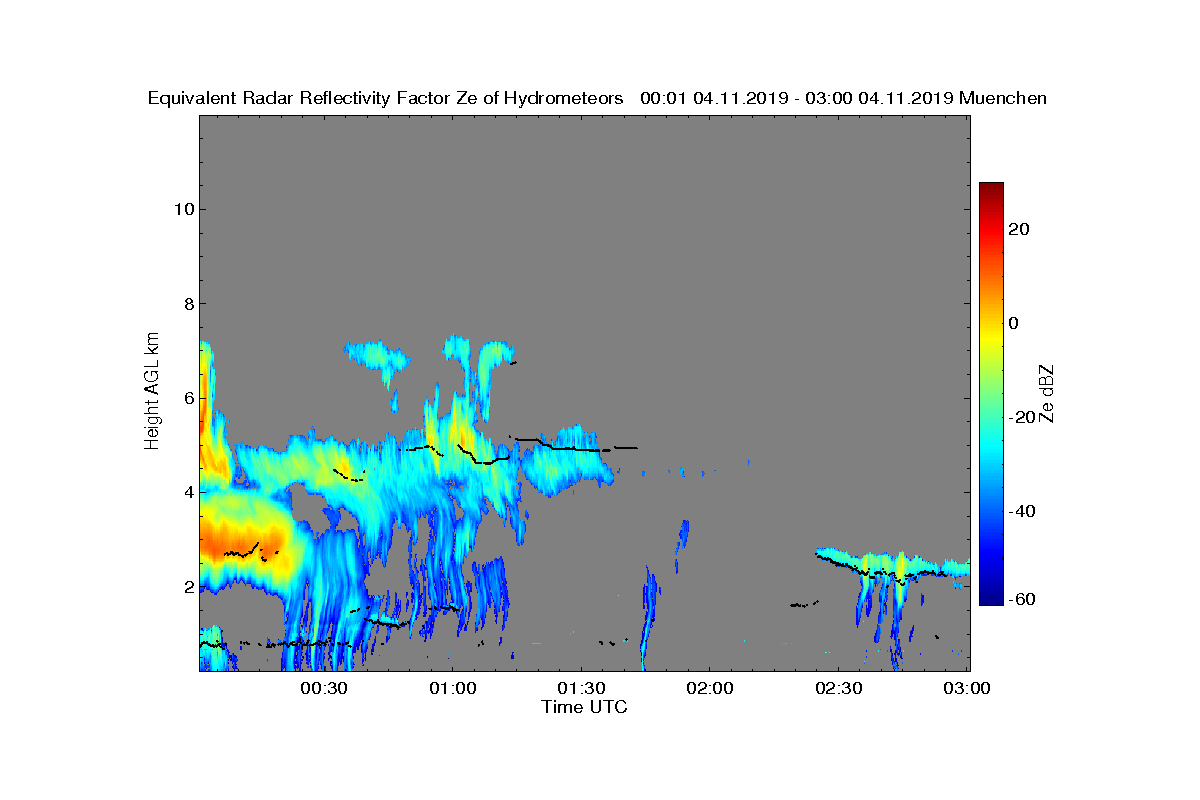Click the height tick label 6

[x=187, y=398]
